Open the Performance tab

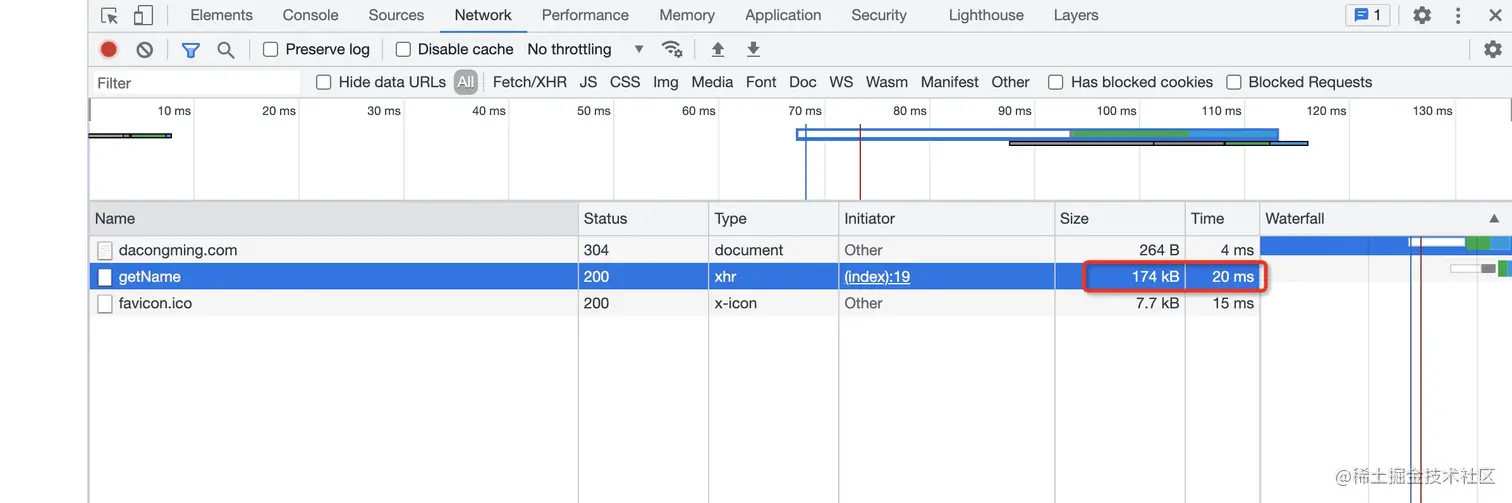(585, 15)
